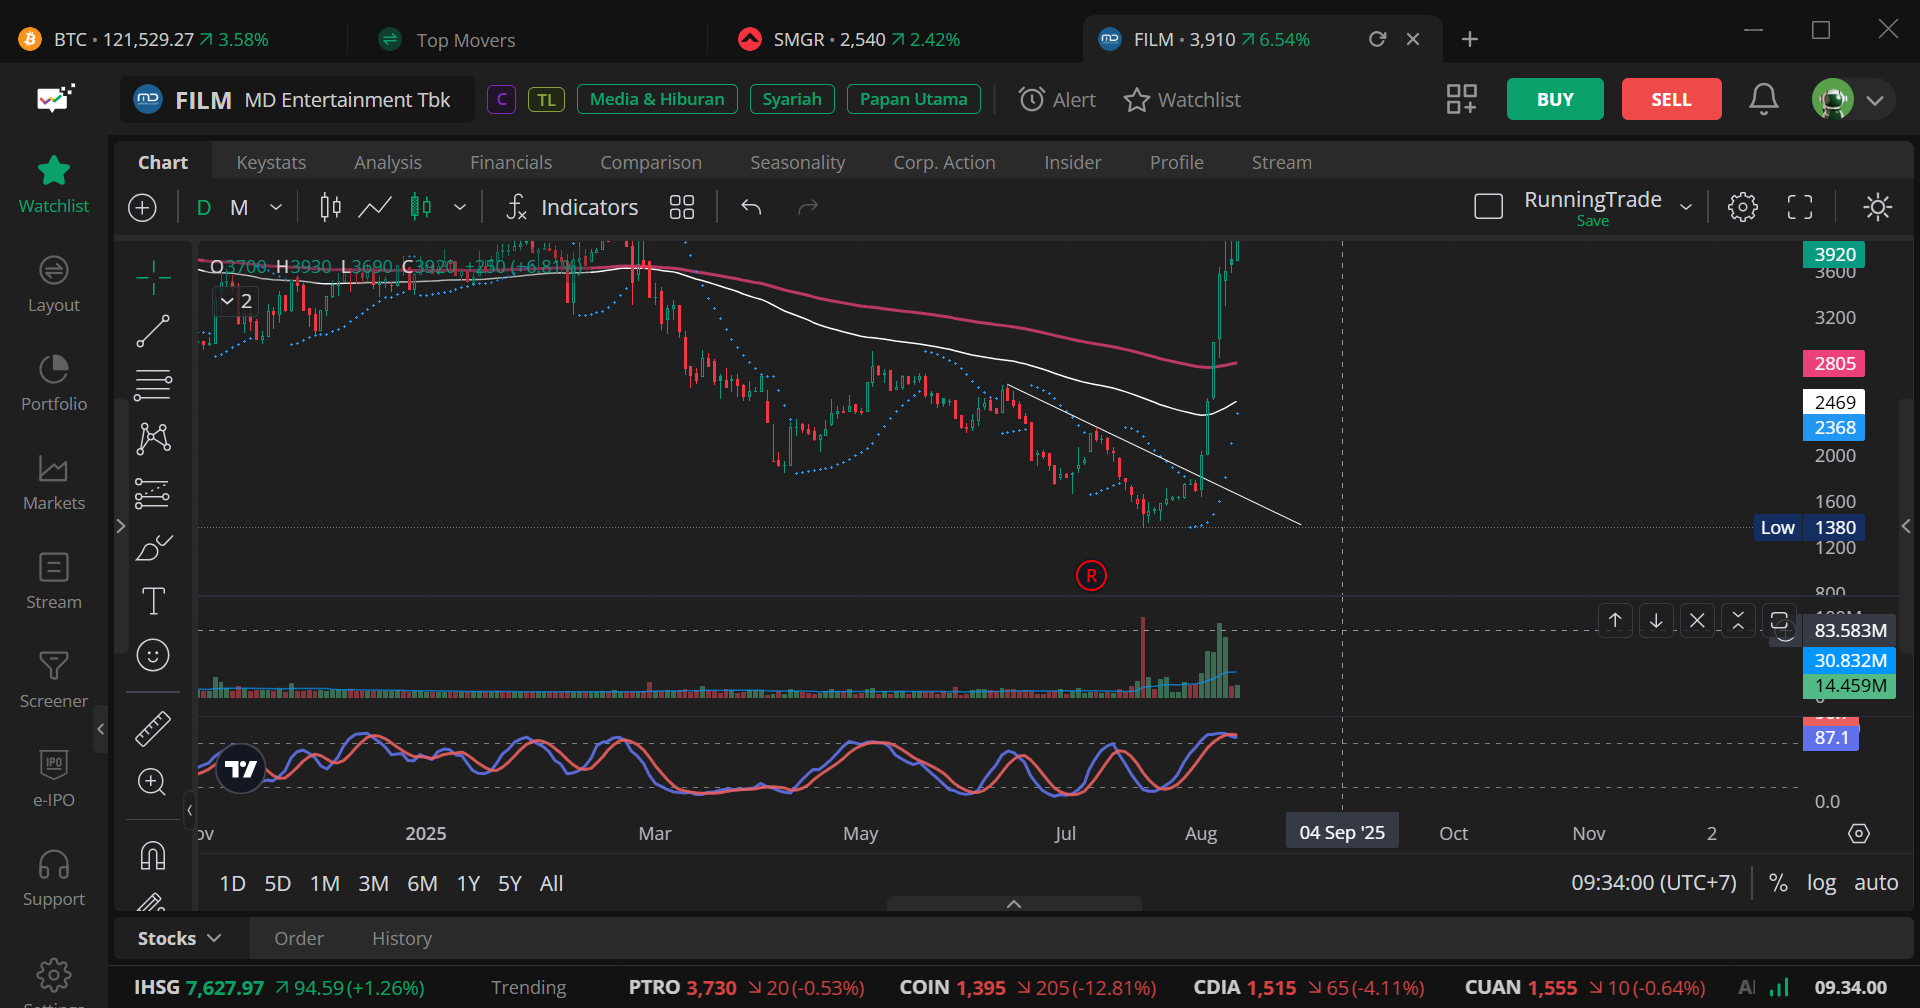The width and height of the screenshot is (1920, 1008).
Task: Click the undo arrow in the chart toolbar
Action: tap(750, 207)
